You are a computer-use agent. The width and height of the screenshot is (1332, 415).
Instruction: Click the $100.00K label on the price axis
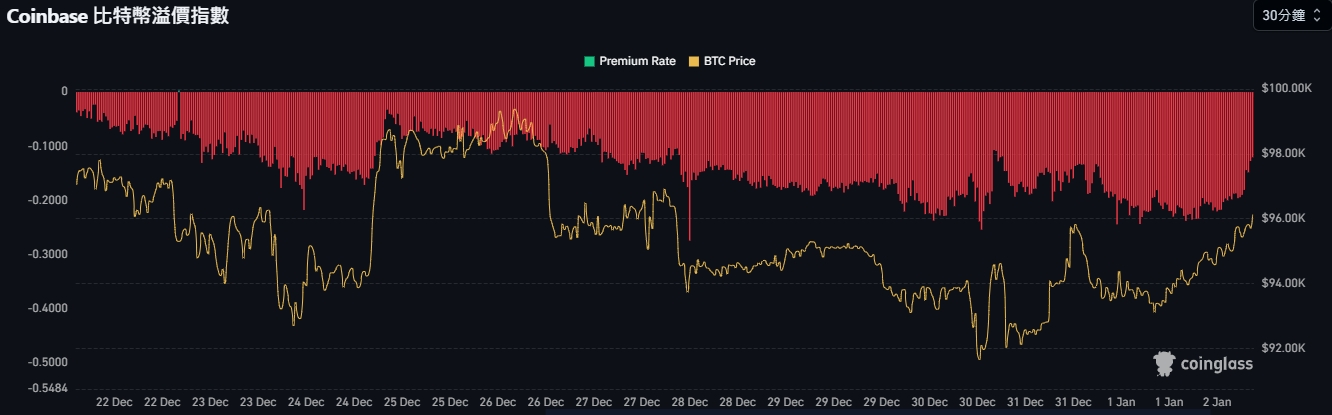1286,89
